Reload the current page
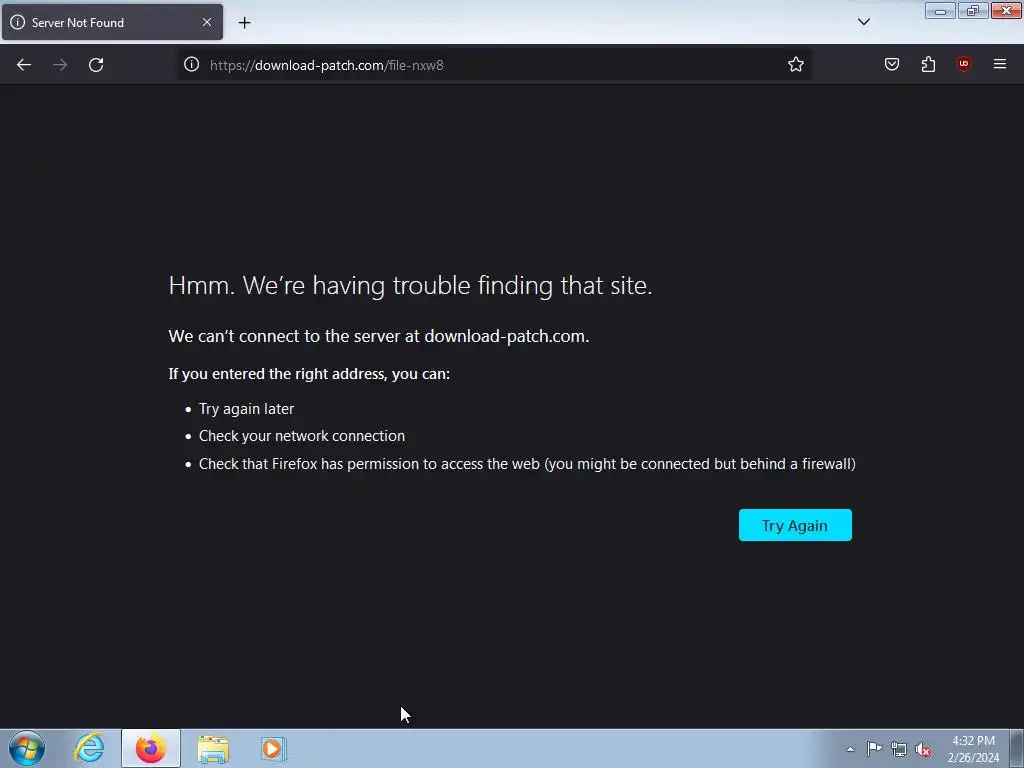The image size is (1024, 768). [x=96, y=65]
